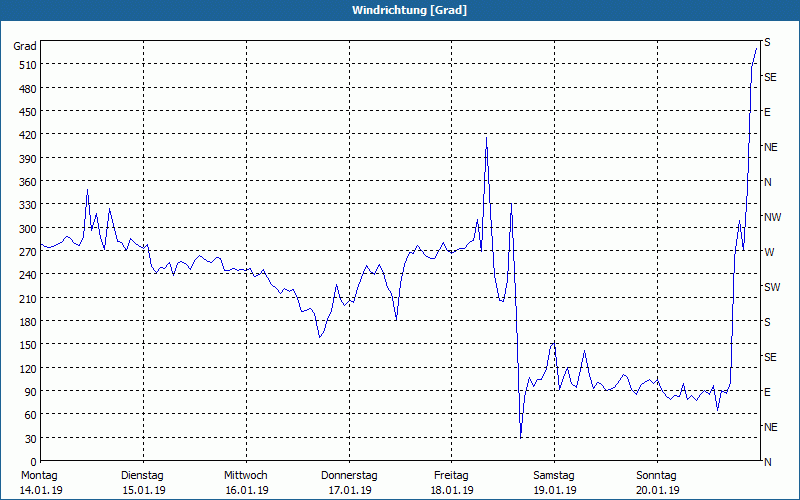Click the Freitag day label
800x500 pixels.
[451, 476]
